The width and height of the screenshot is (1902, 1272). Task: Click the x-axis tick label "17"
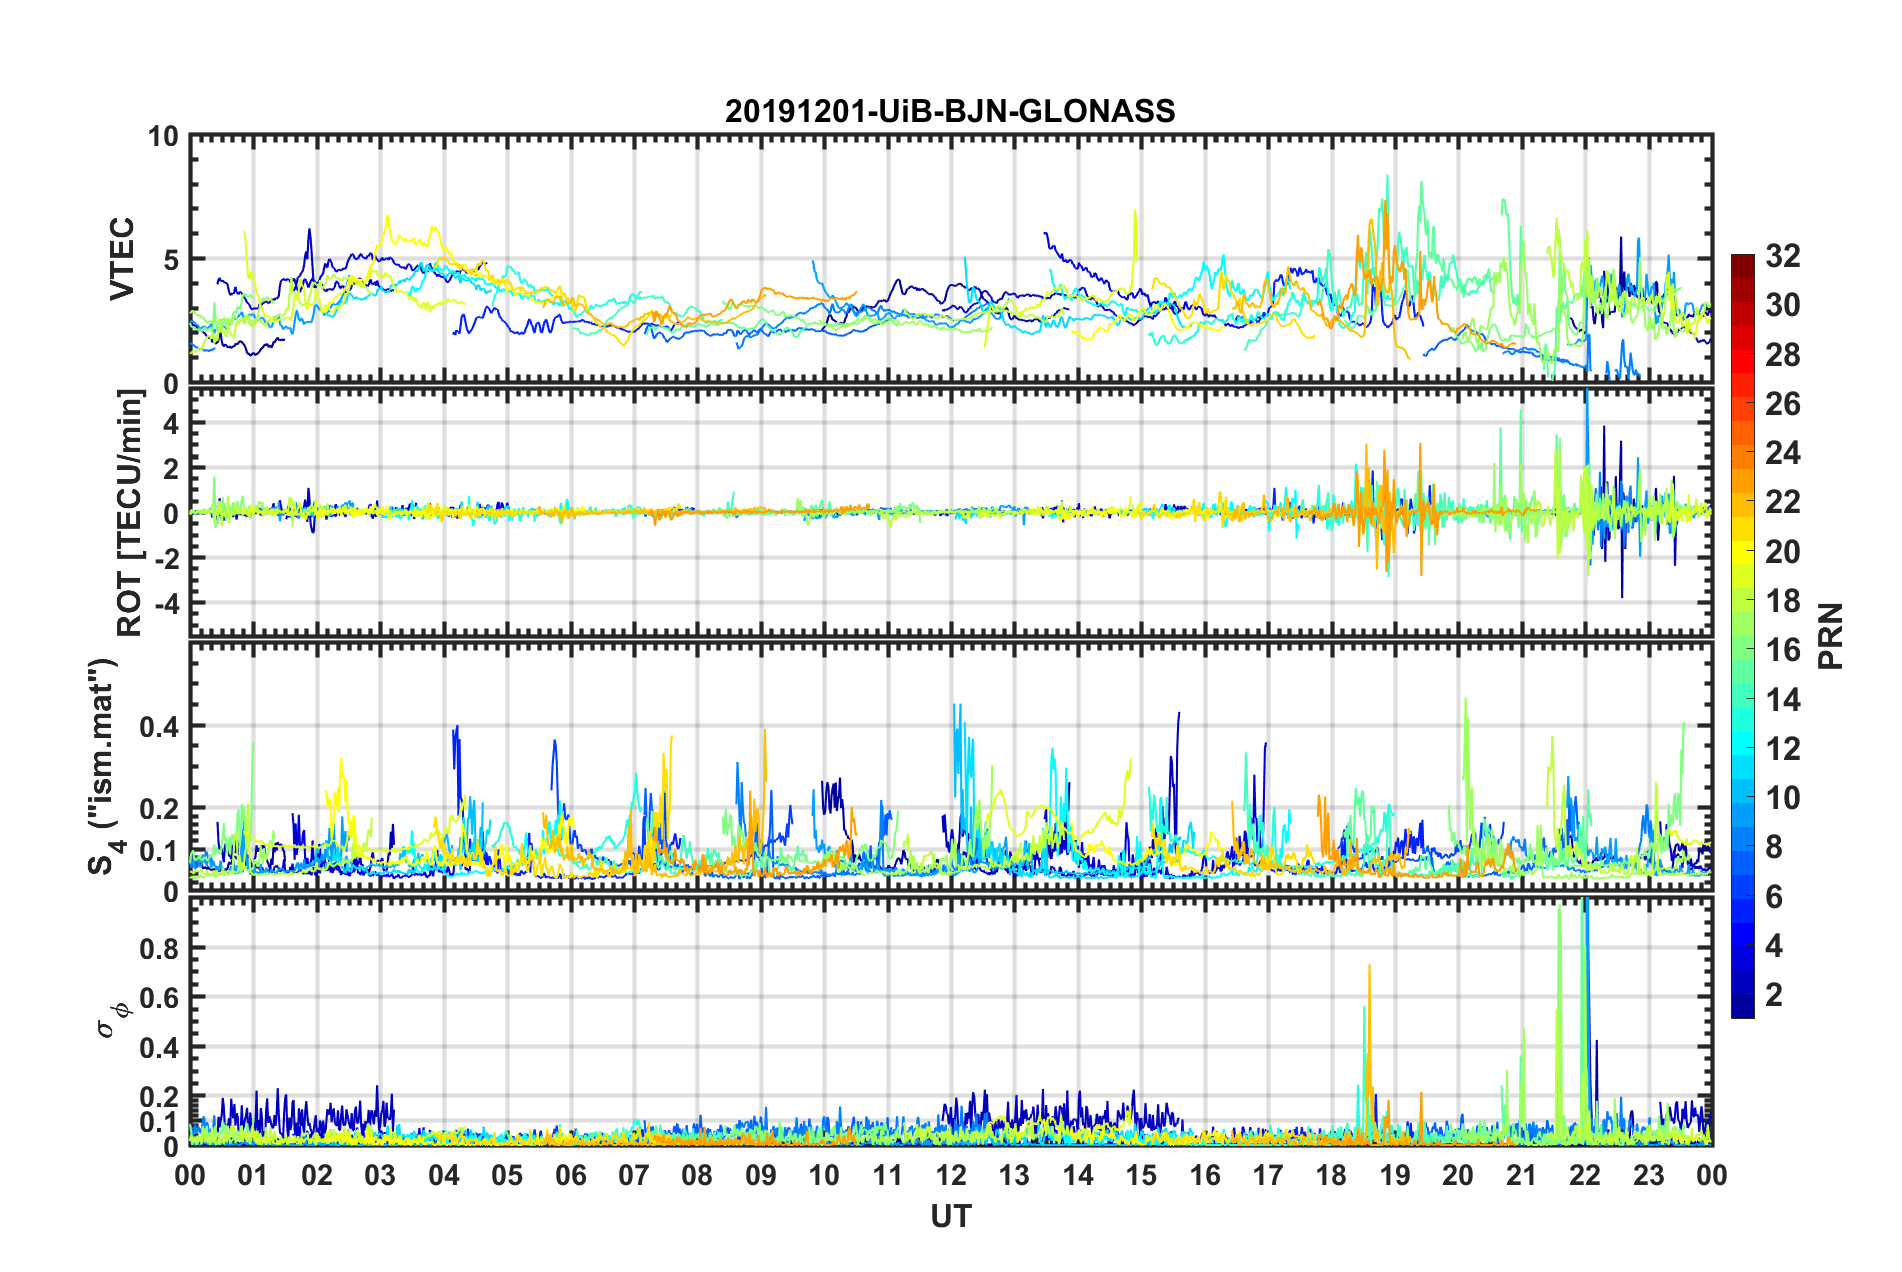(x=1268, y=1175)
